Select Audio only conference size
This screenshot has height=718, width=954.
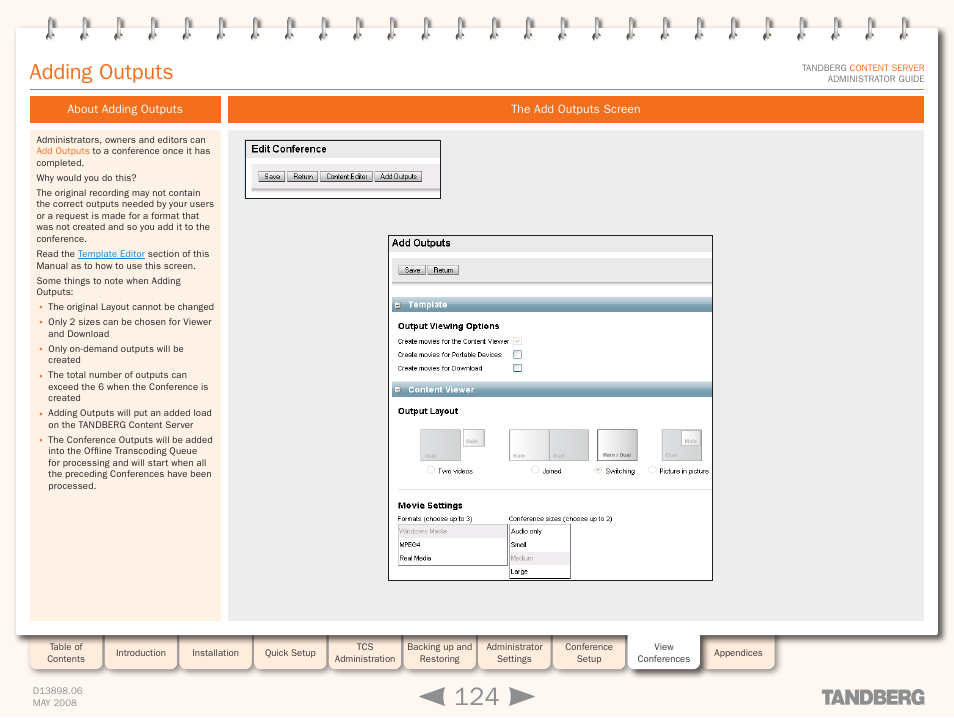click(x=539, y=531)
